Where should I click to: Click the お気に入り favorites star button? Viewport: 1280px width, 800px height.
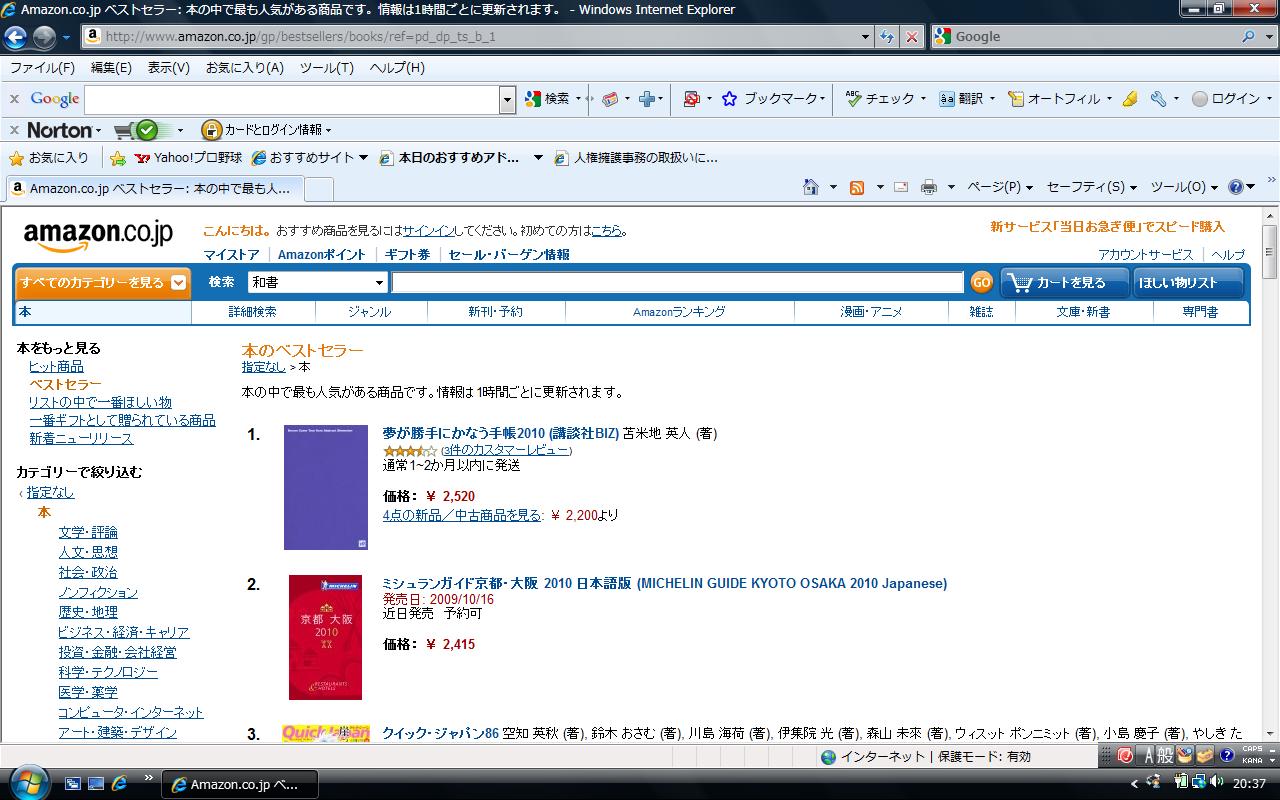click(48, 158)
